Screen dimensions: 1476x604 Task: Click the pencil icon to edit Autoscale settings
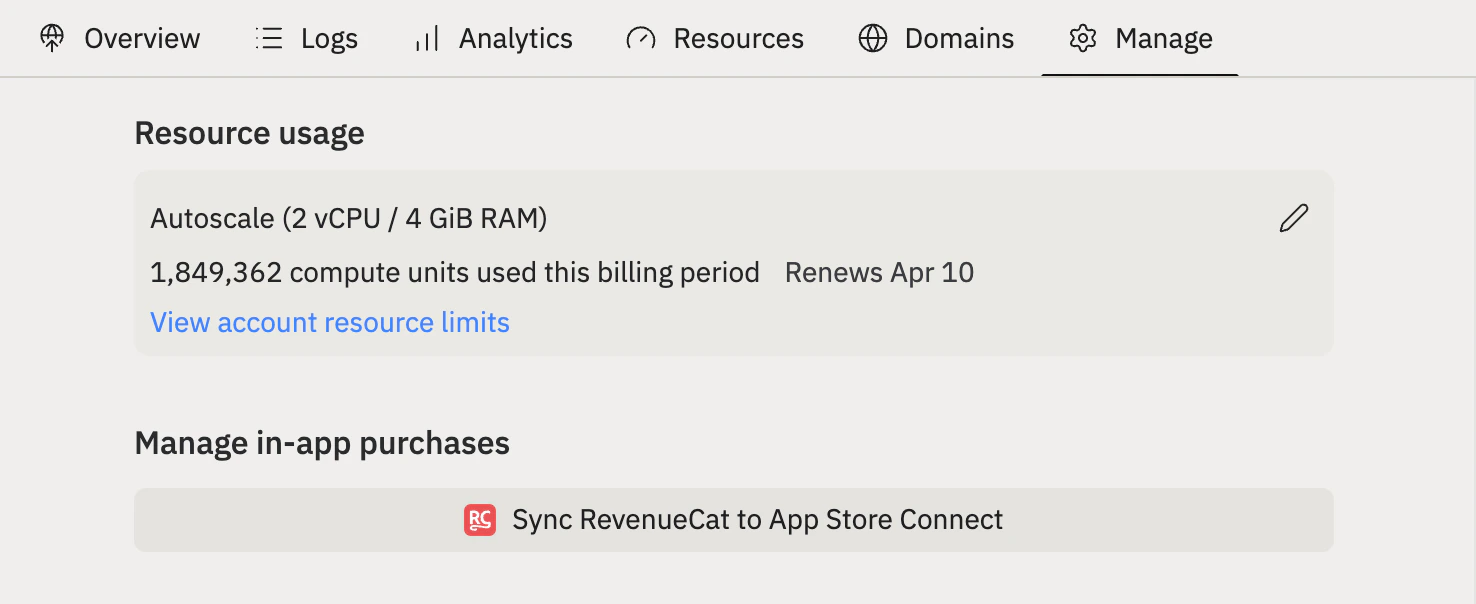tap(1293, 218)
